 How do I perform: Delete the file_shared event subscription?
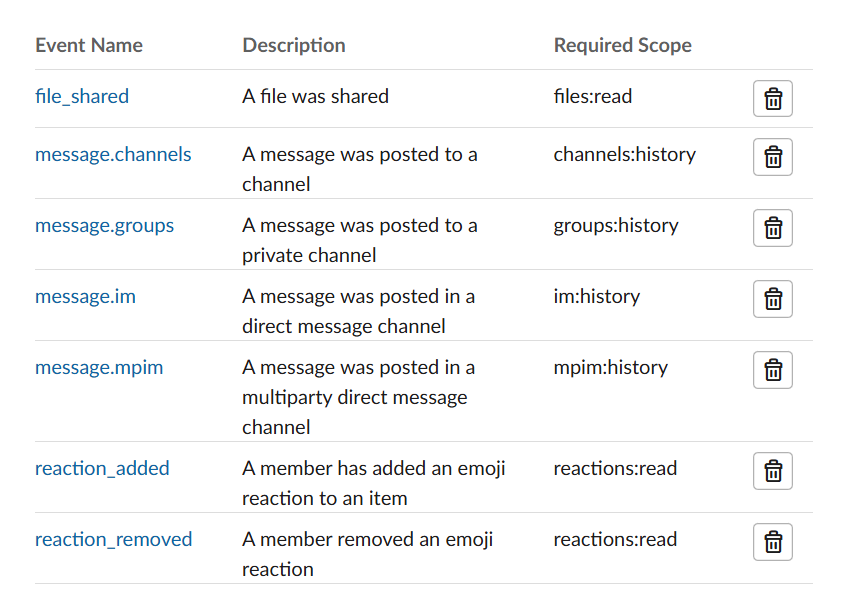tap(773, 98)
